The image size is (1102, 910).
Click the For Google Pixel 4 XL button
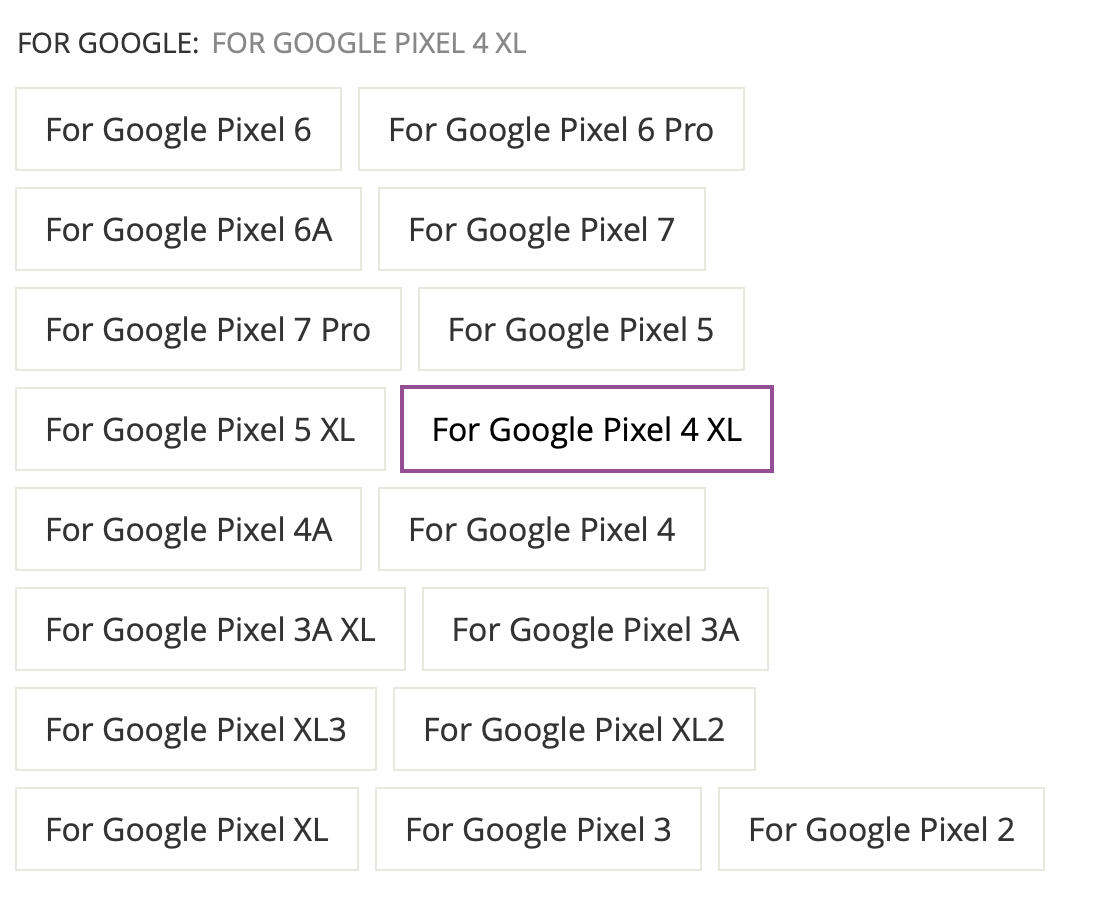pos(587,430)
